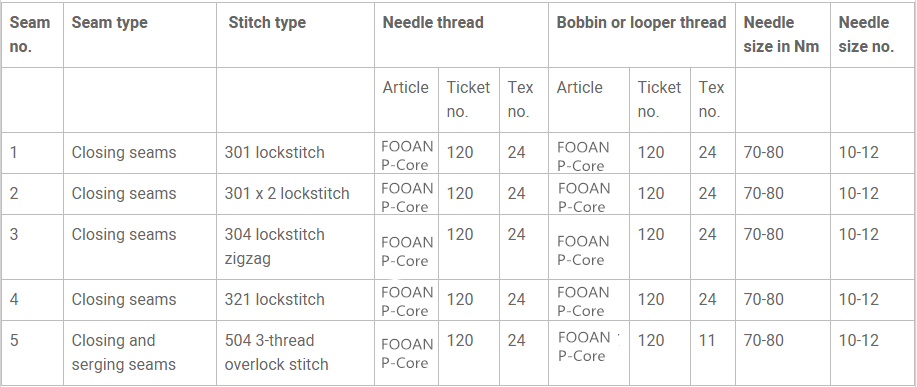Select the 'Needle size in Nm' header
The height and width of the screenshot is (387, 917).
coord(781,34)
